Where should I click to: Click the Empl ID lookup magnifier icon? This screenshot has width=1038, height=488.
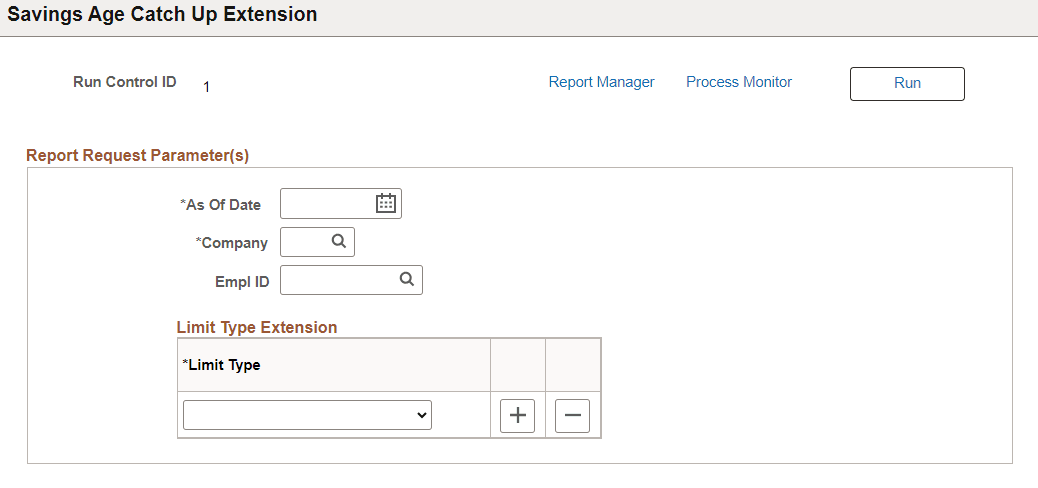pos(407,280)
